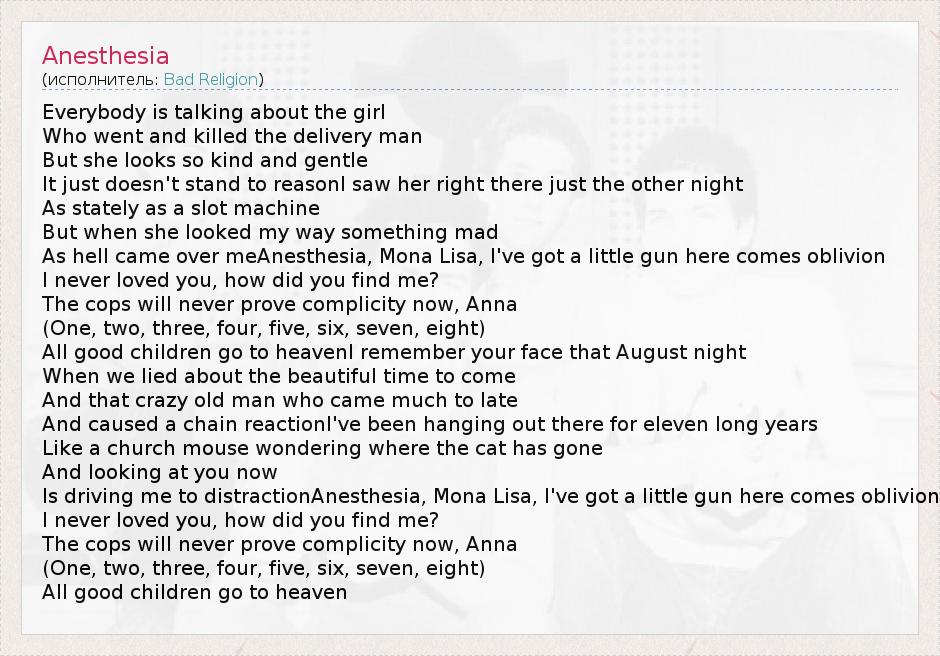940x656 pixels.
Task: Click the Anesthesia song title heading
Action: (x=105, y=55)
